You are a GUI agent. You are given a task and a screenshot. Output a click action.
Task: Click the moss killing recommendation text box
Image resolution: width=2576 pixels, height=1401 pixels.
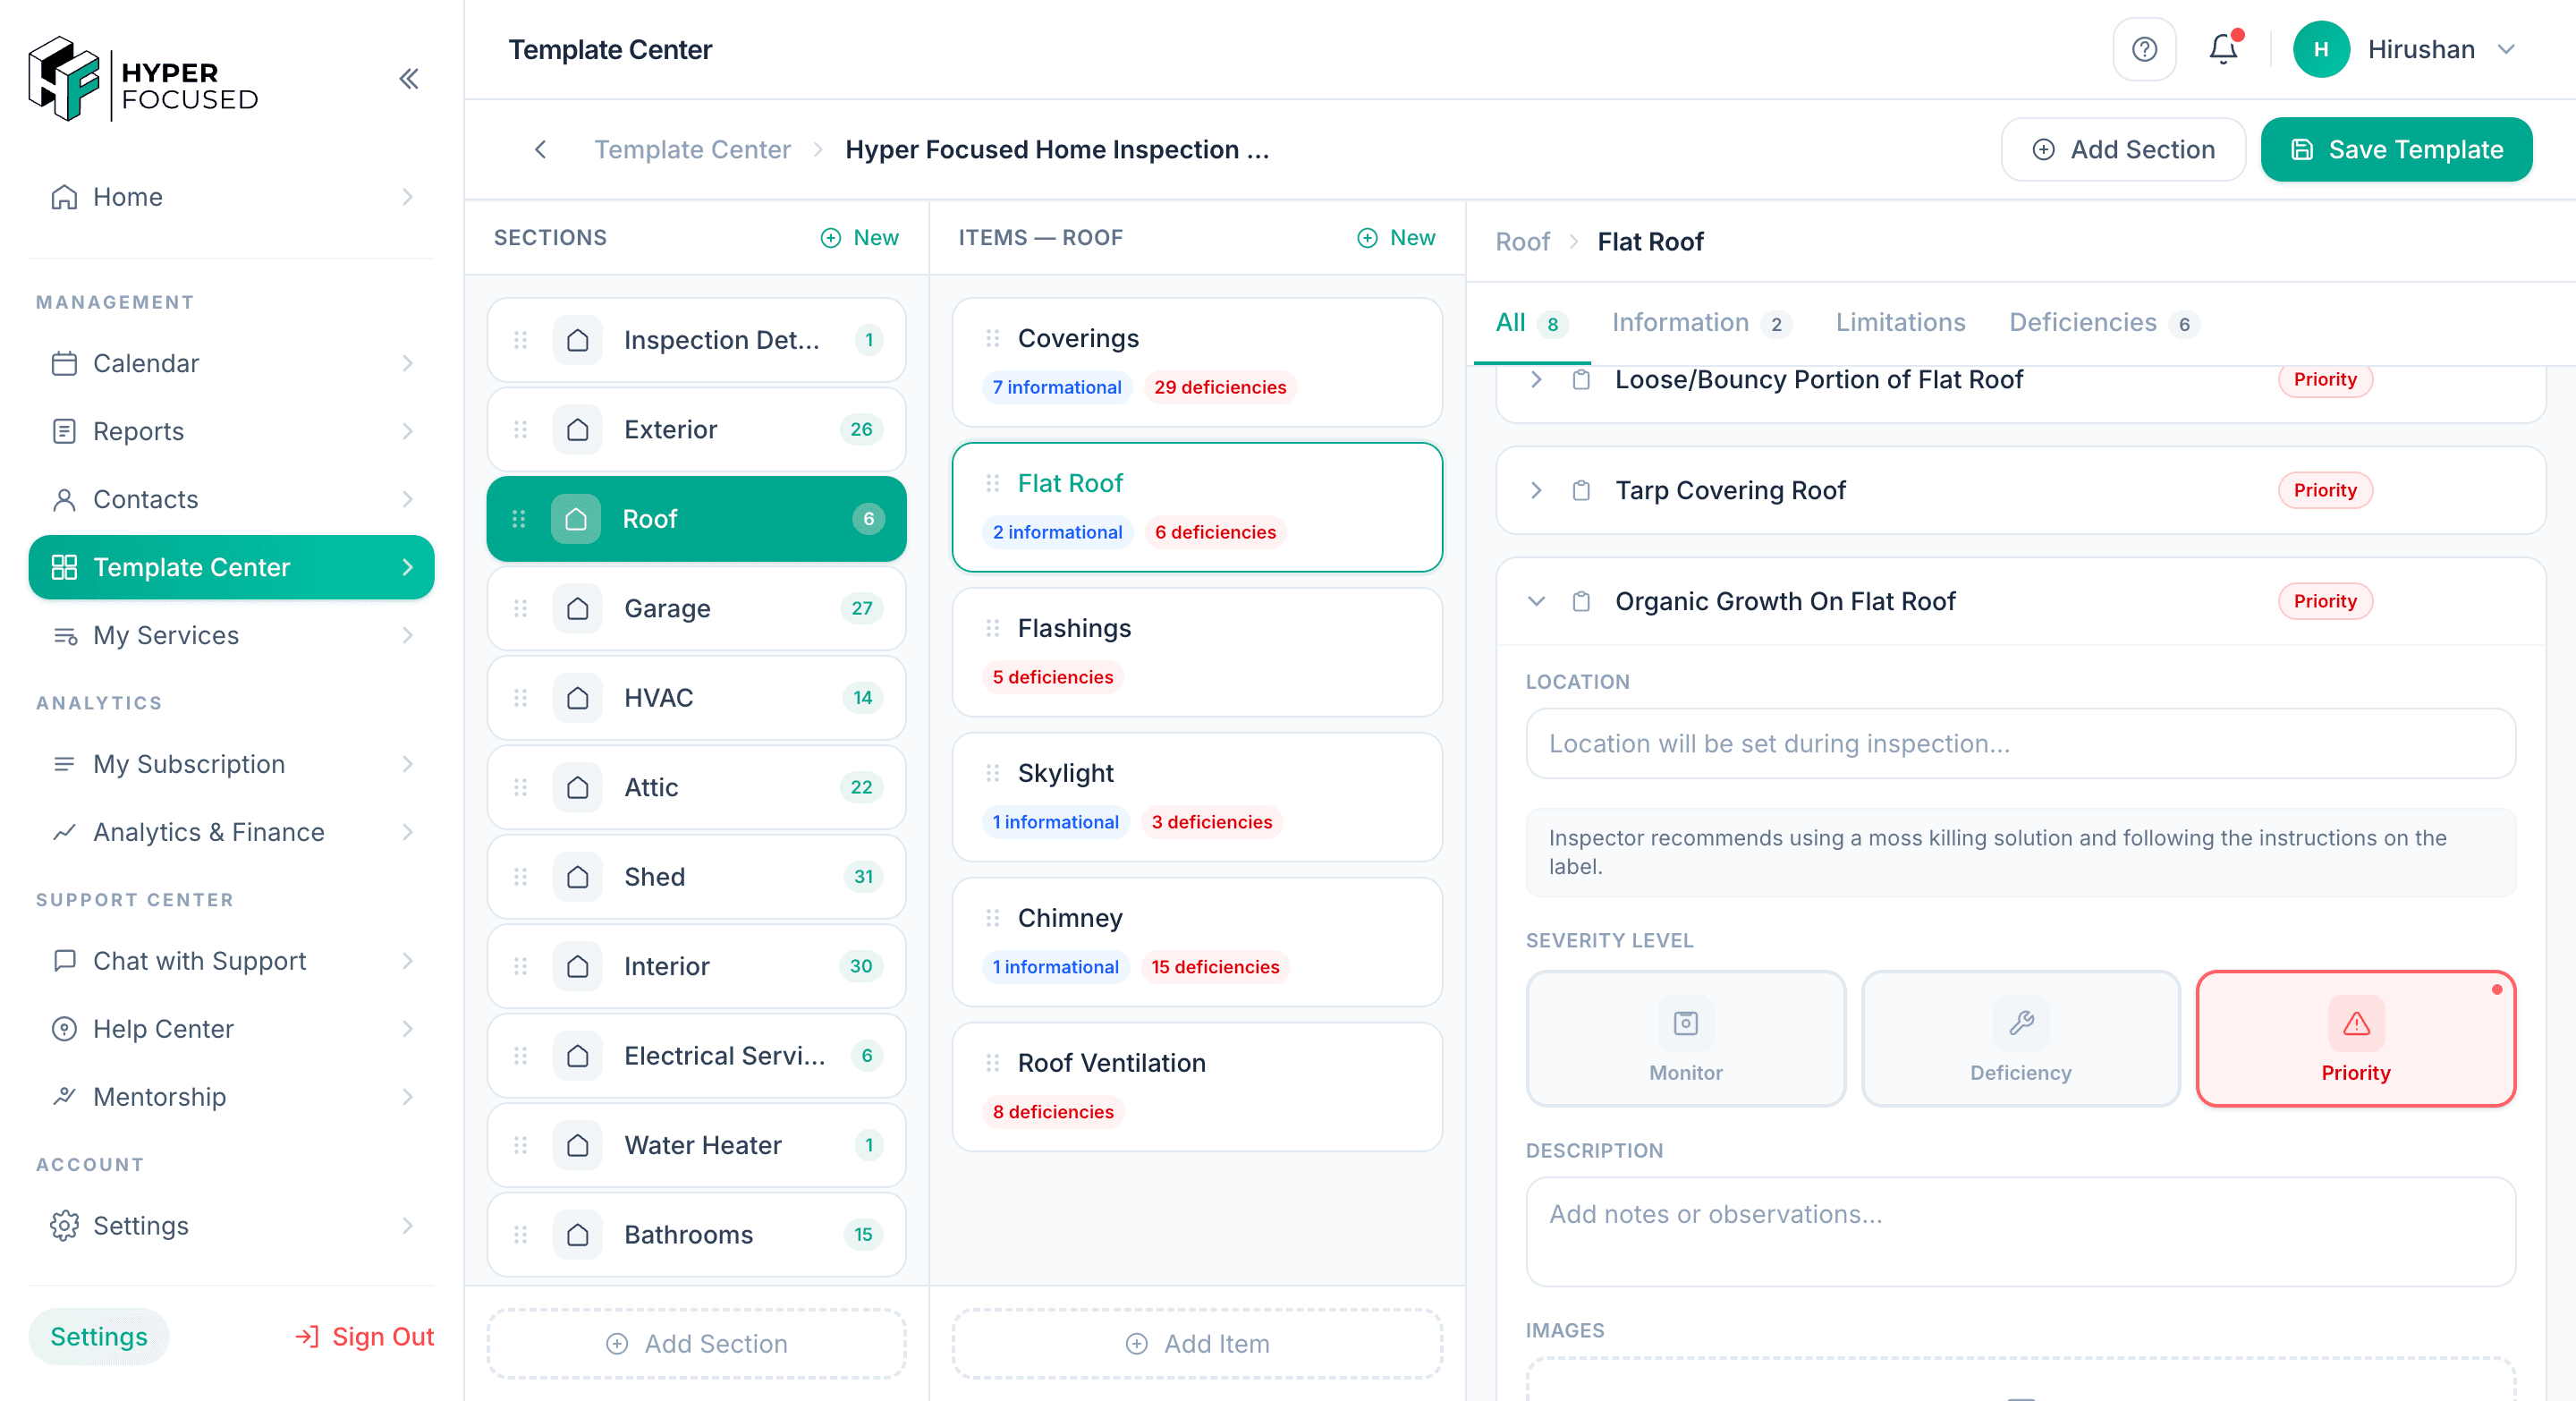[x=2020, y=852]
